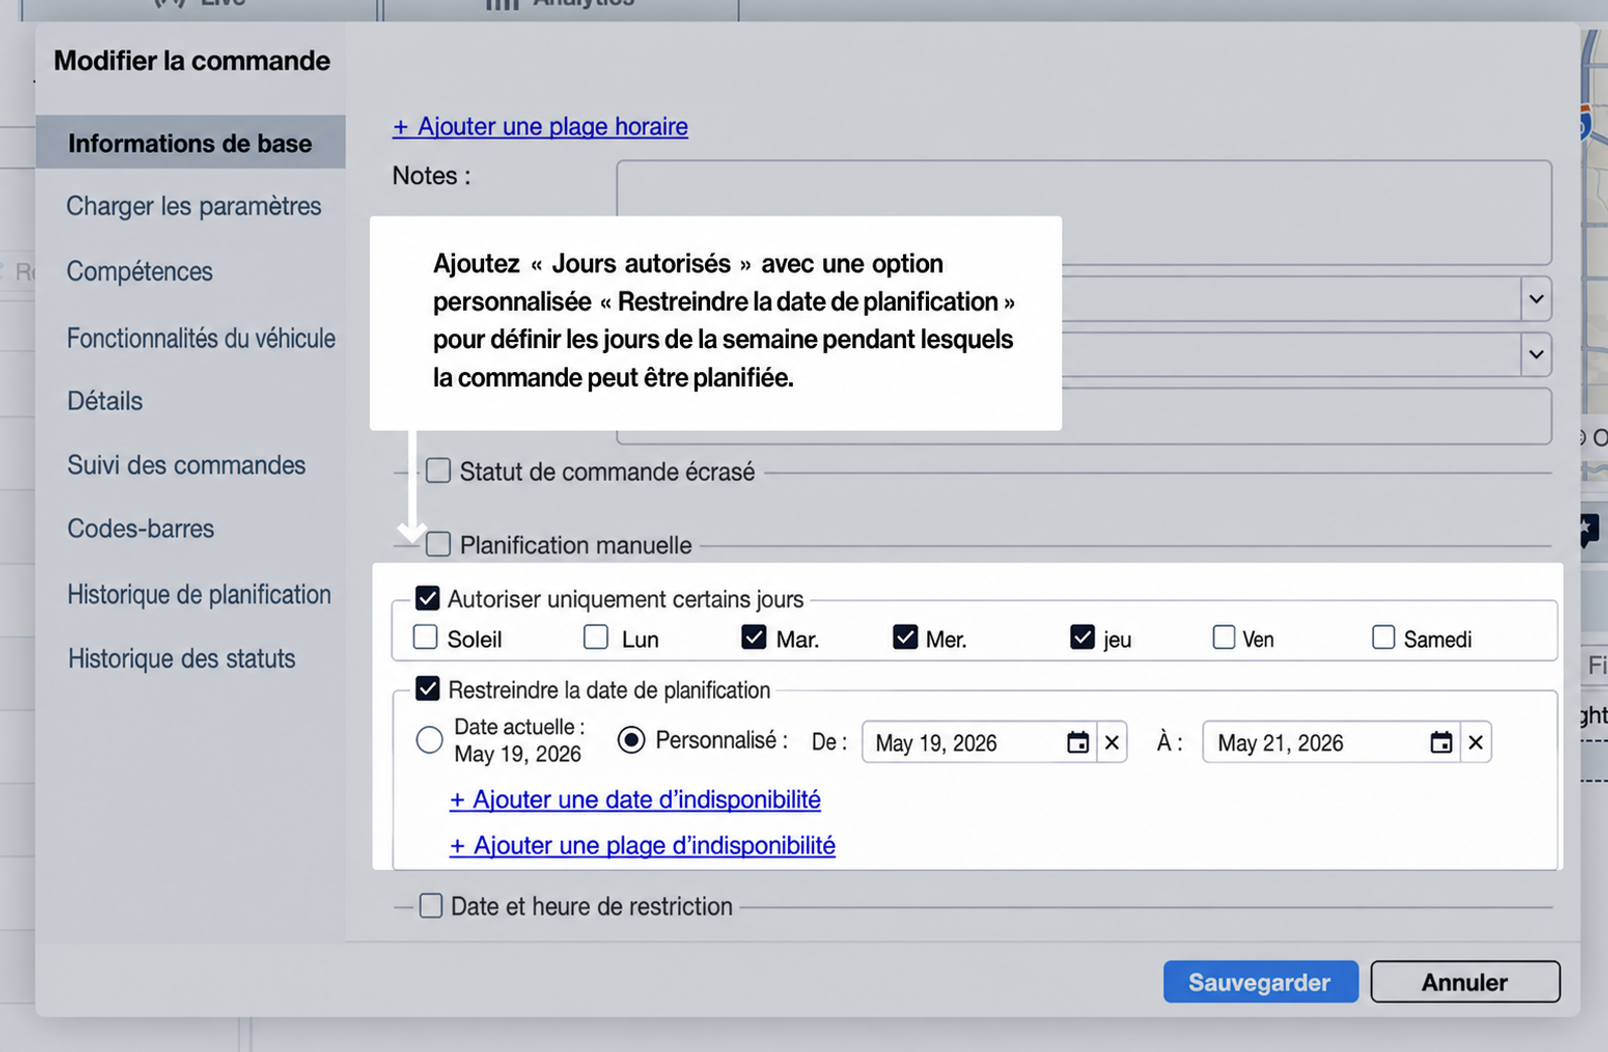Screen dimensions: 1608x1052
Task: Check the Soleil day checkbox
Action: click(426, 637)
